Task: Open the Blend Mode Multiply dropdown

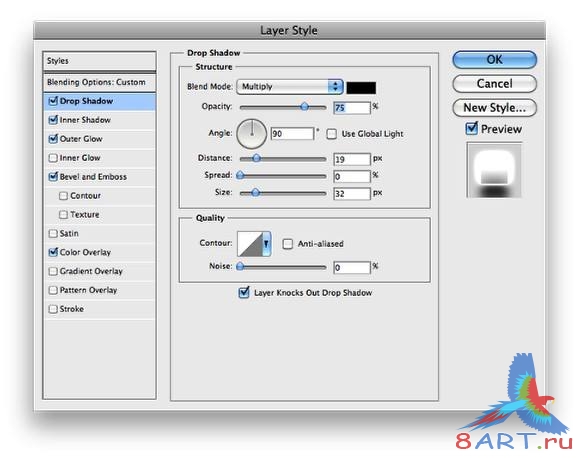Action: 290,87
